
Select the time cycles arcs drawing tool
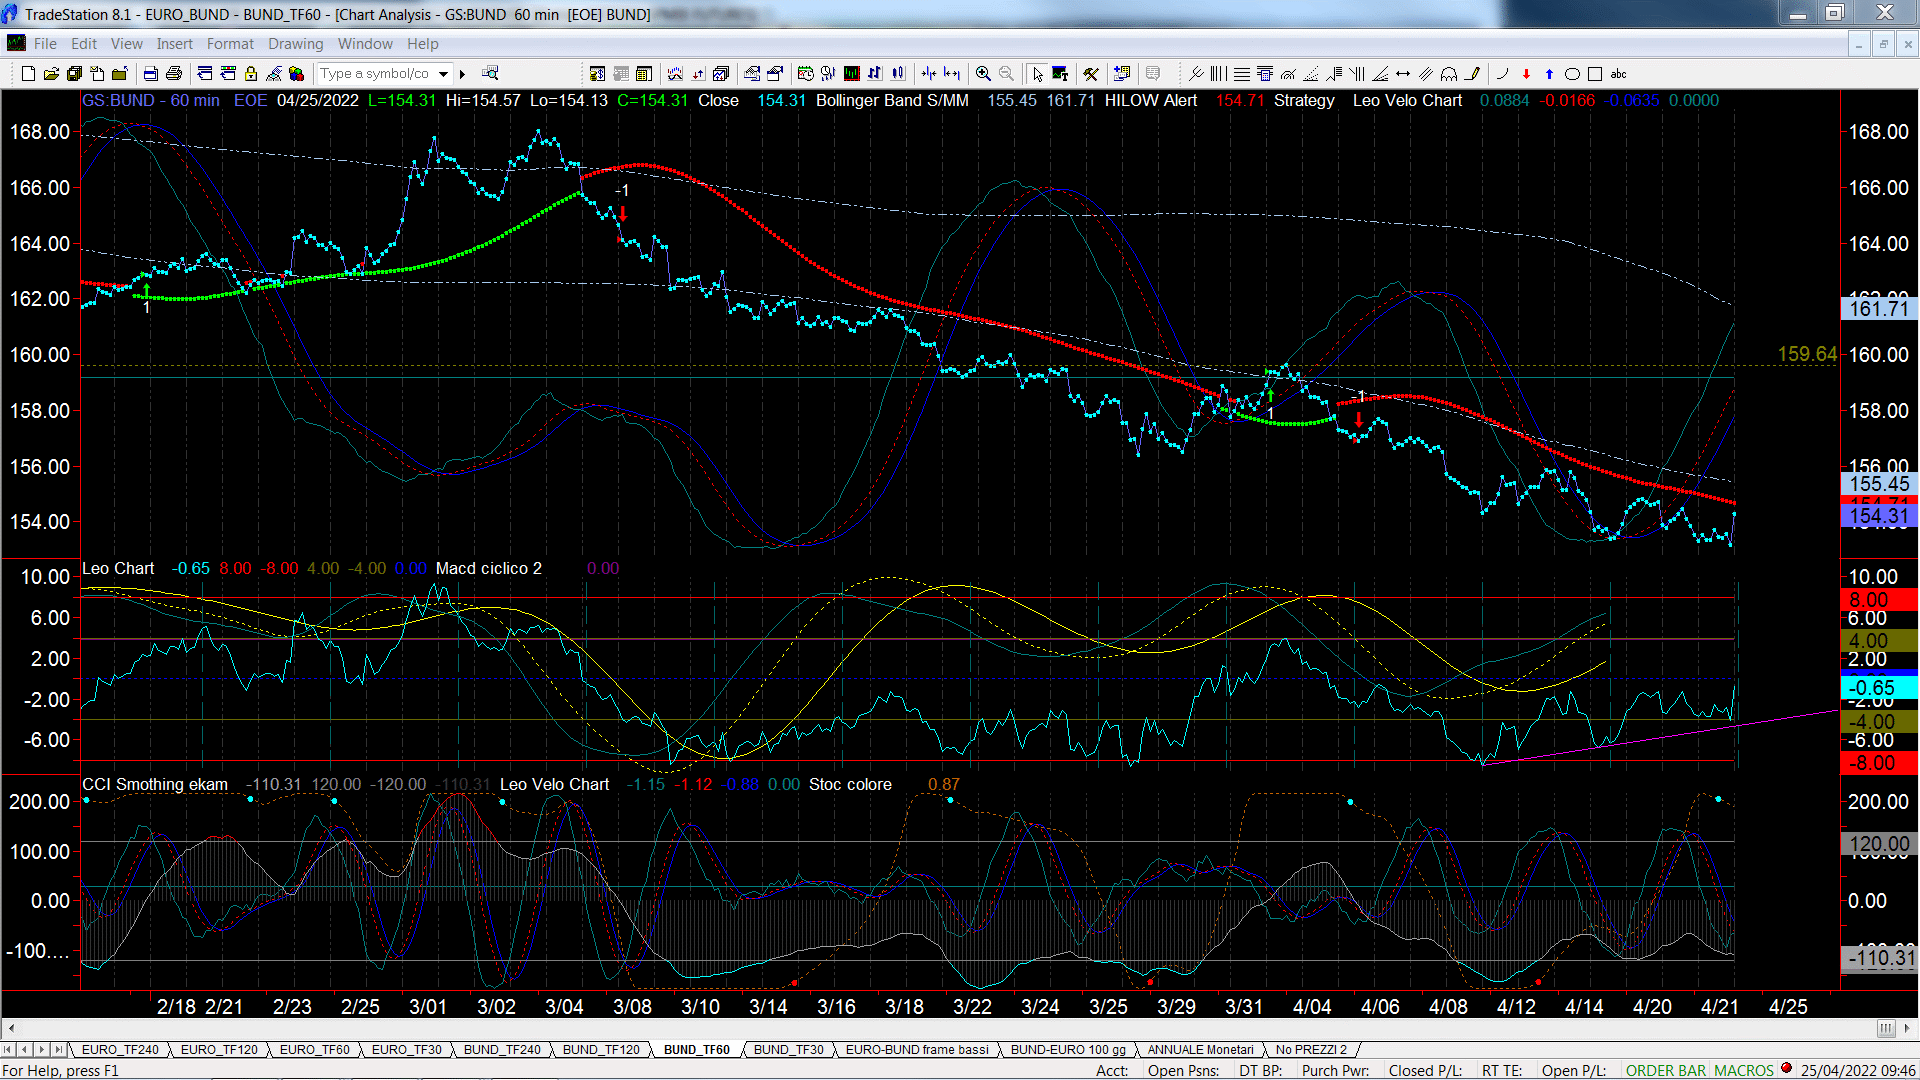(x=1449, y=74)
